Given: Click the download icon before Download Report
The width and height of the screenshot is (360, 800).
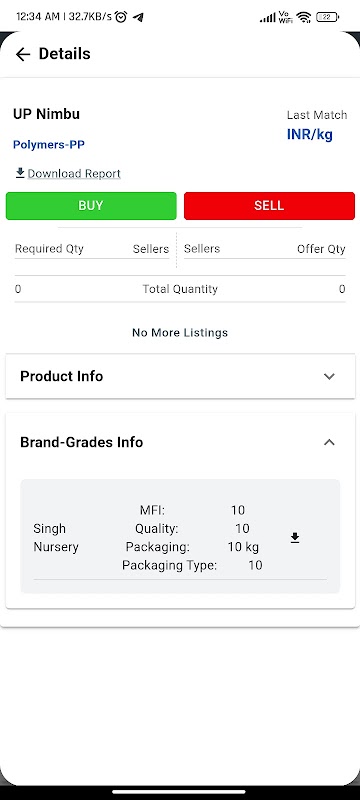Looking at the screenshot, I should pos(20,173).
